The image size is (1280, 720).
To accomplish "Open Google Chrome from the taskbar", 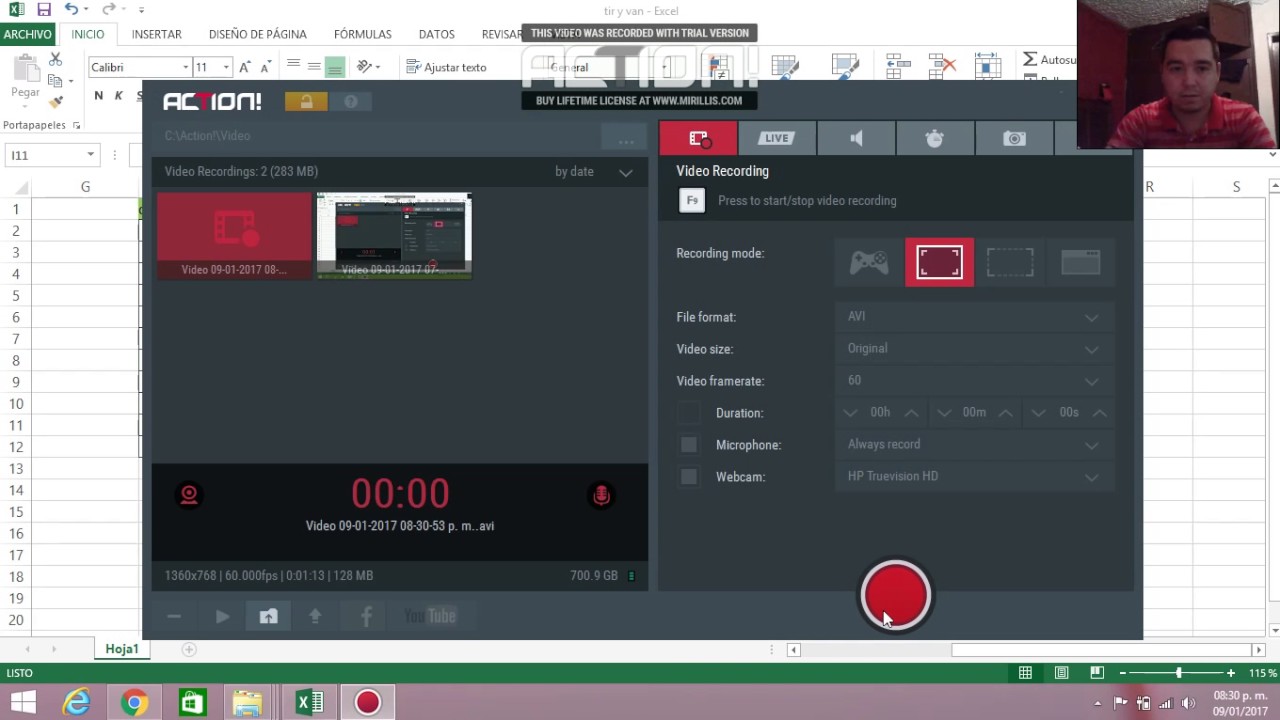I will click(x=134, y=703).
